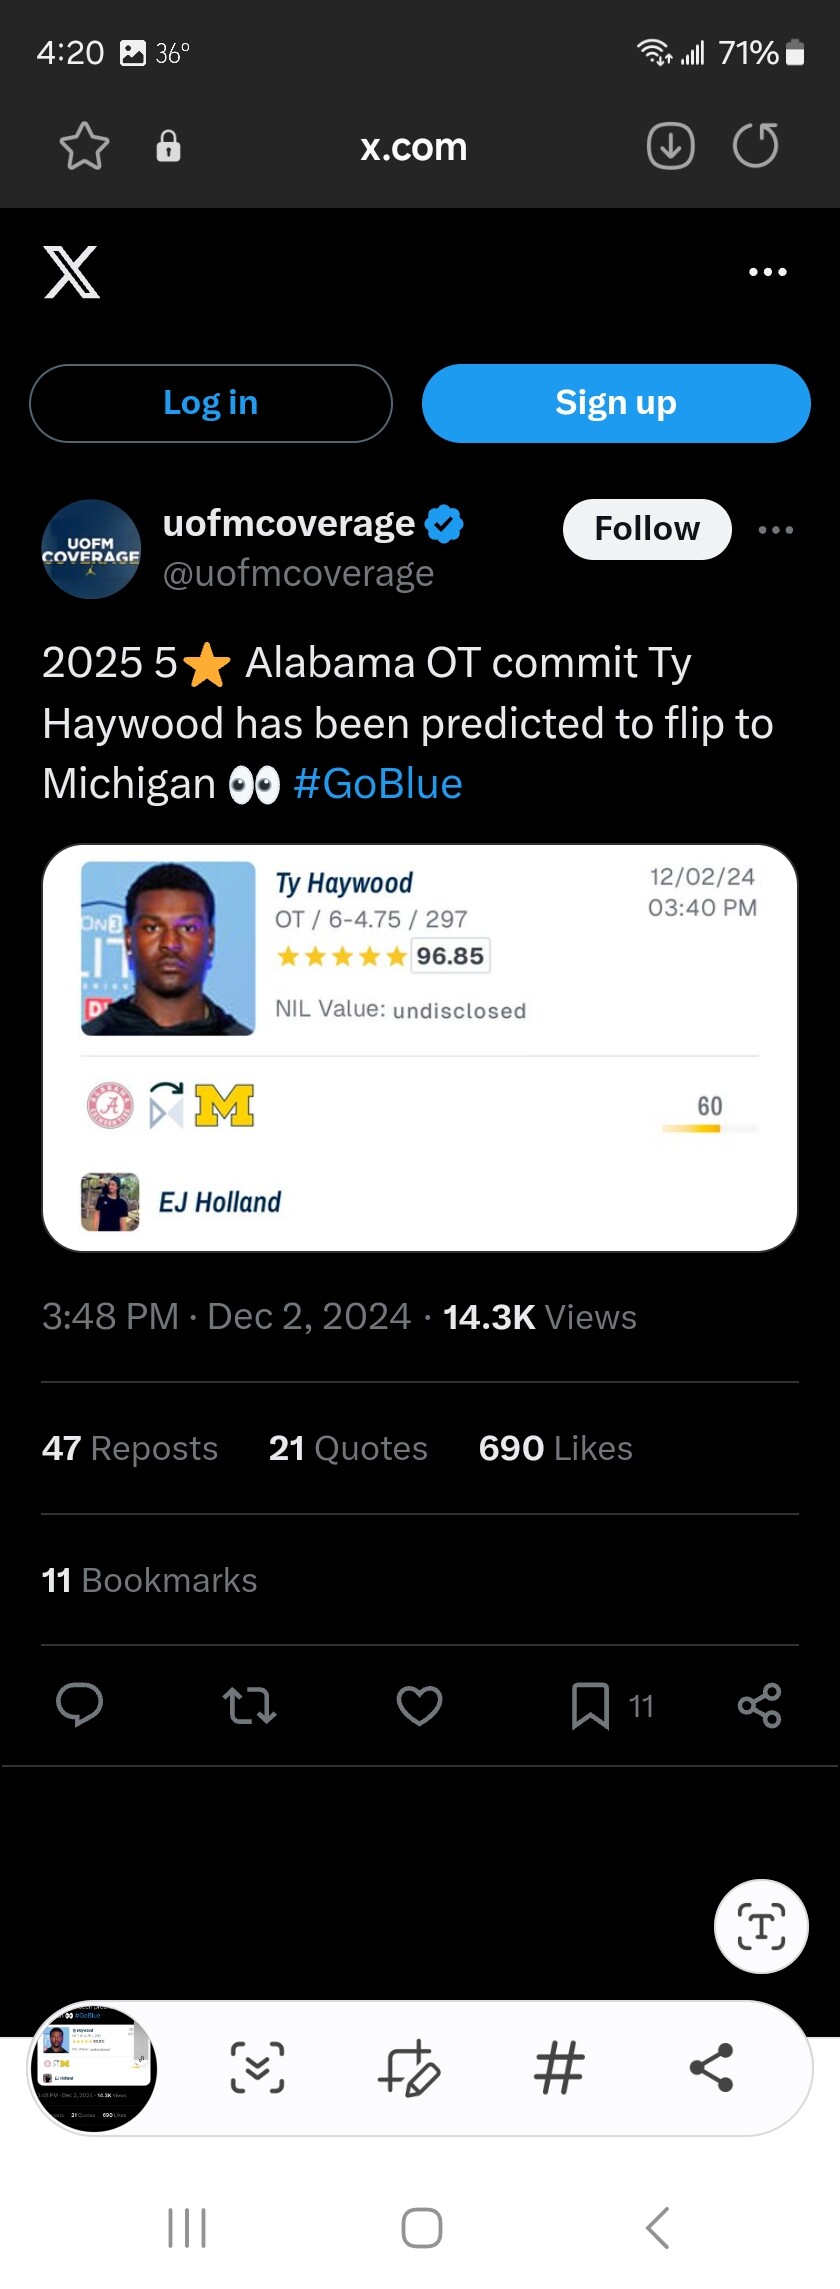
Task: Follow the uofmcoverage account
Action: 647,529
